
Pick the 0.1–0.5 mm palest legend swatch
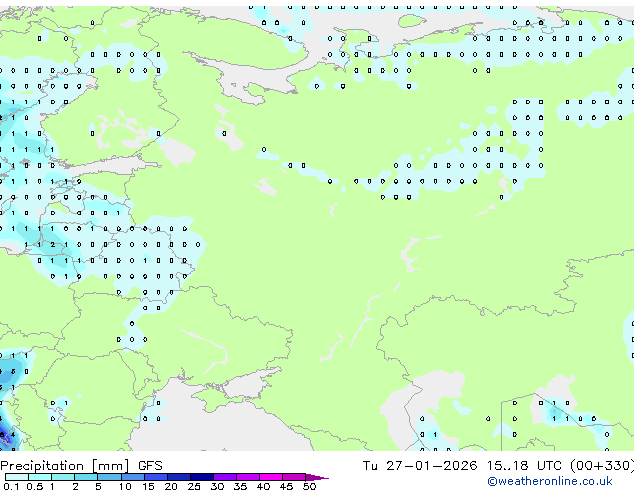coord(17,477)
